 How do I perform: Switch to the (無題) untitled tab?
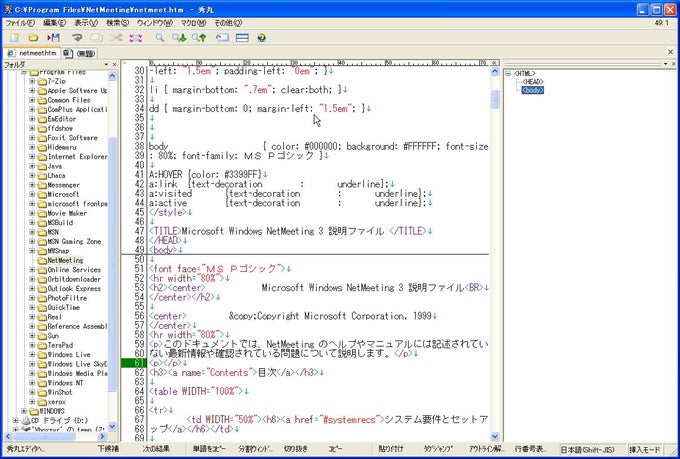pos(81,53)
